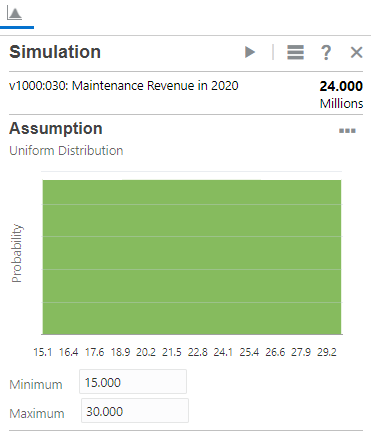Click the Minimum value field 15.000
Viewport: 371px width, 432px height.
point(133,382)
